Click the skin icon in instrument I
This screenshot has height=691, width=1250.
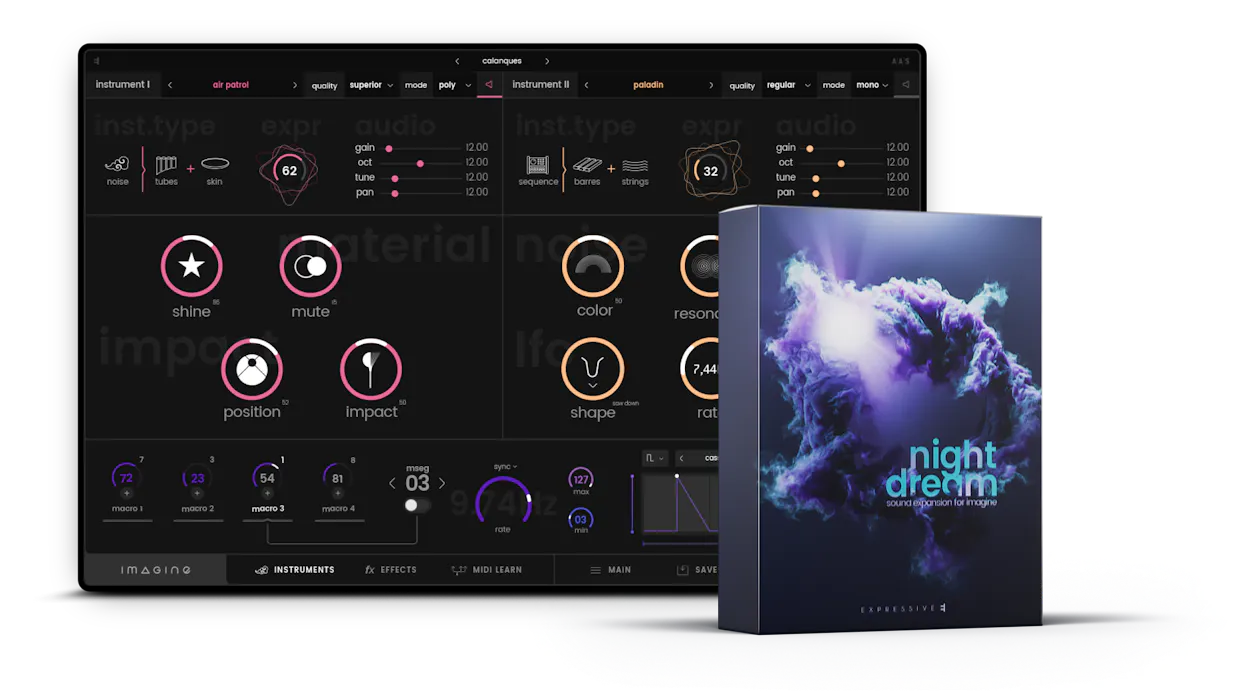click(214, 163)
